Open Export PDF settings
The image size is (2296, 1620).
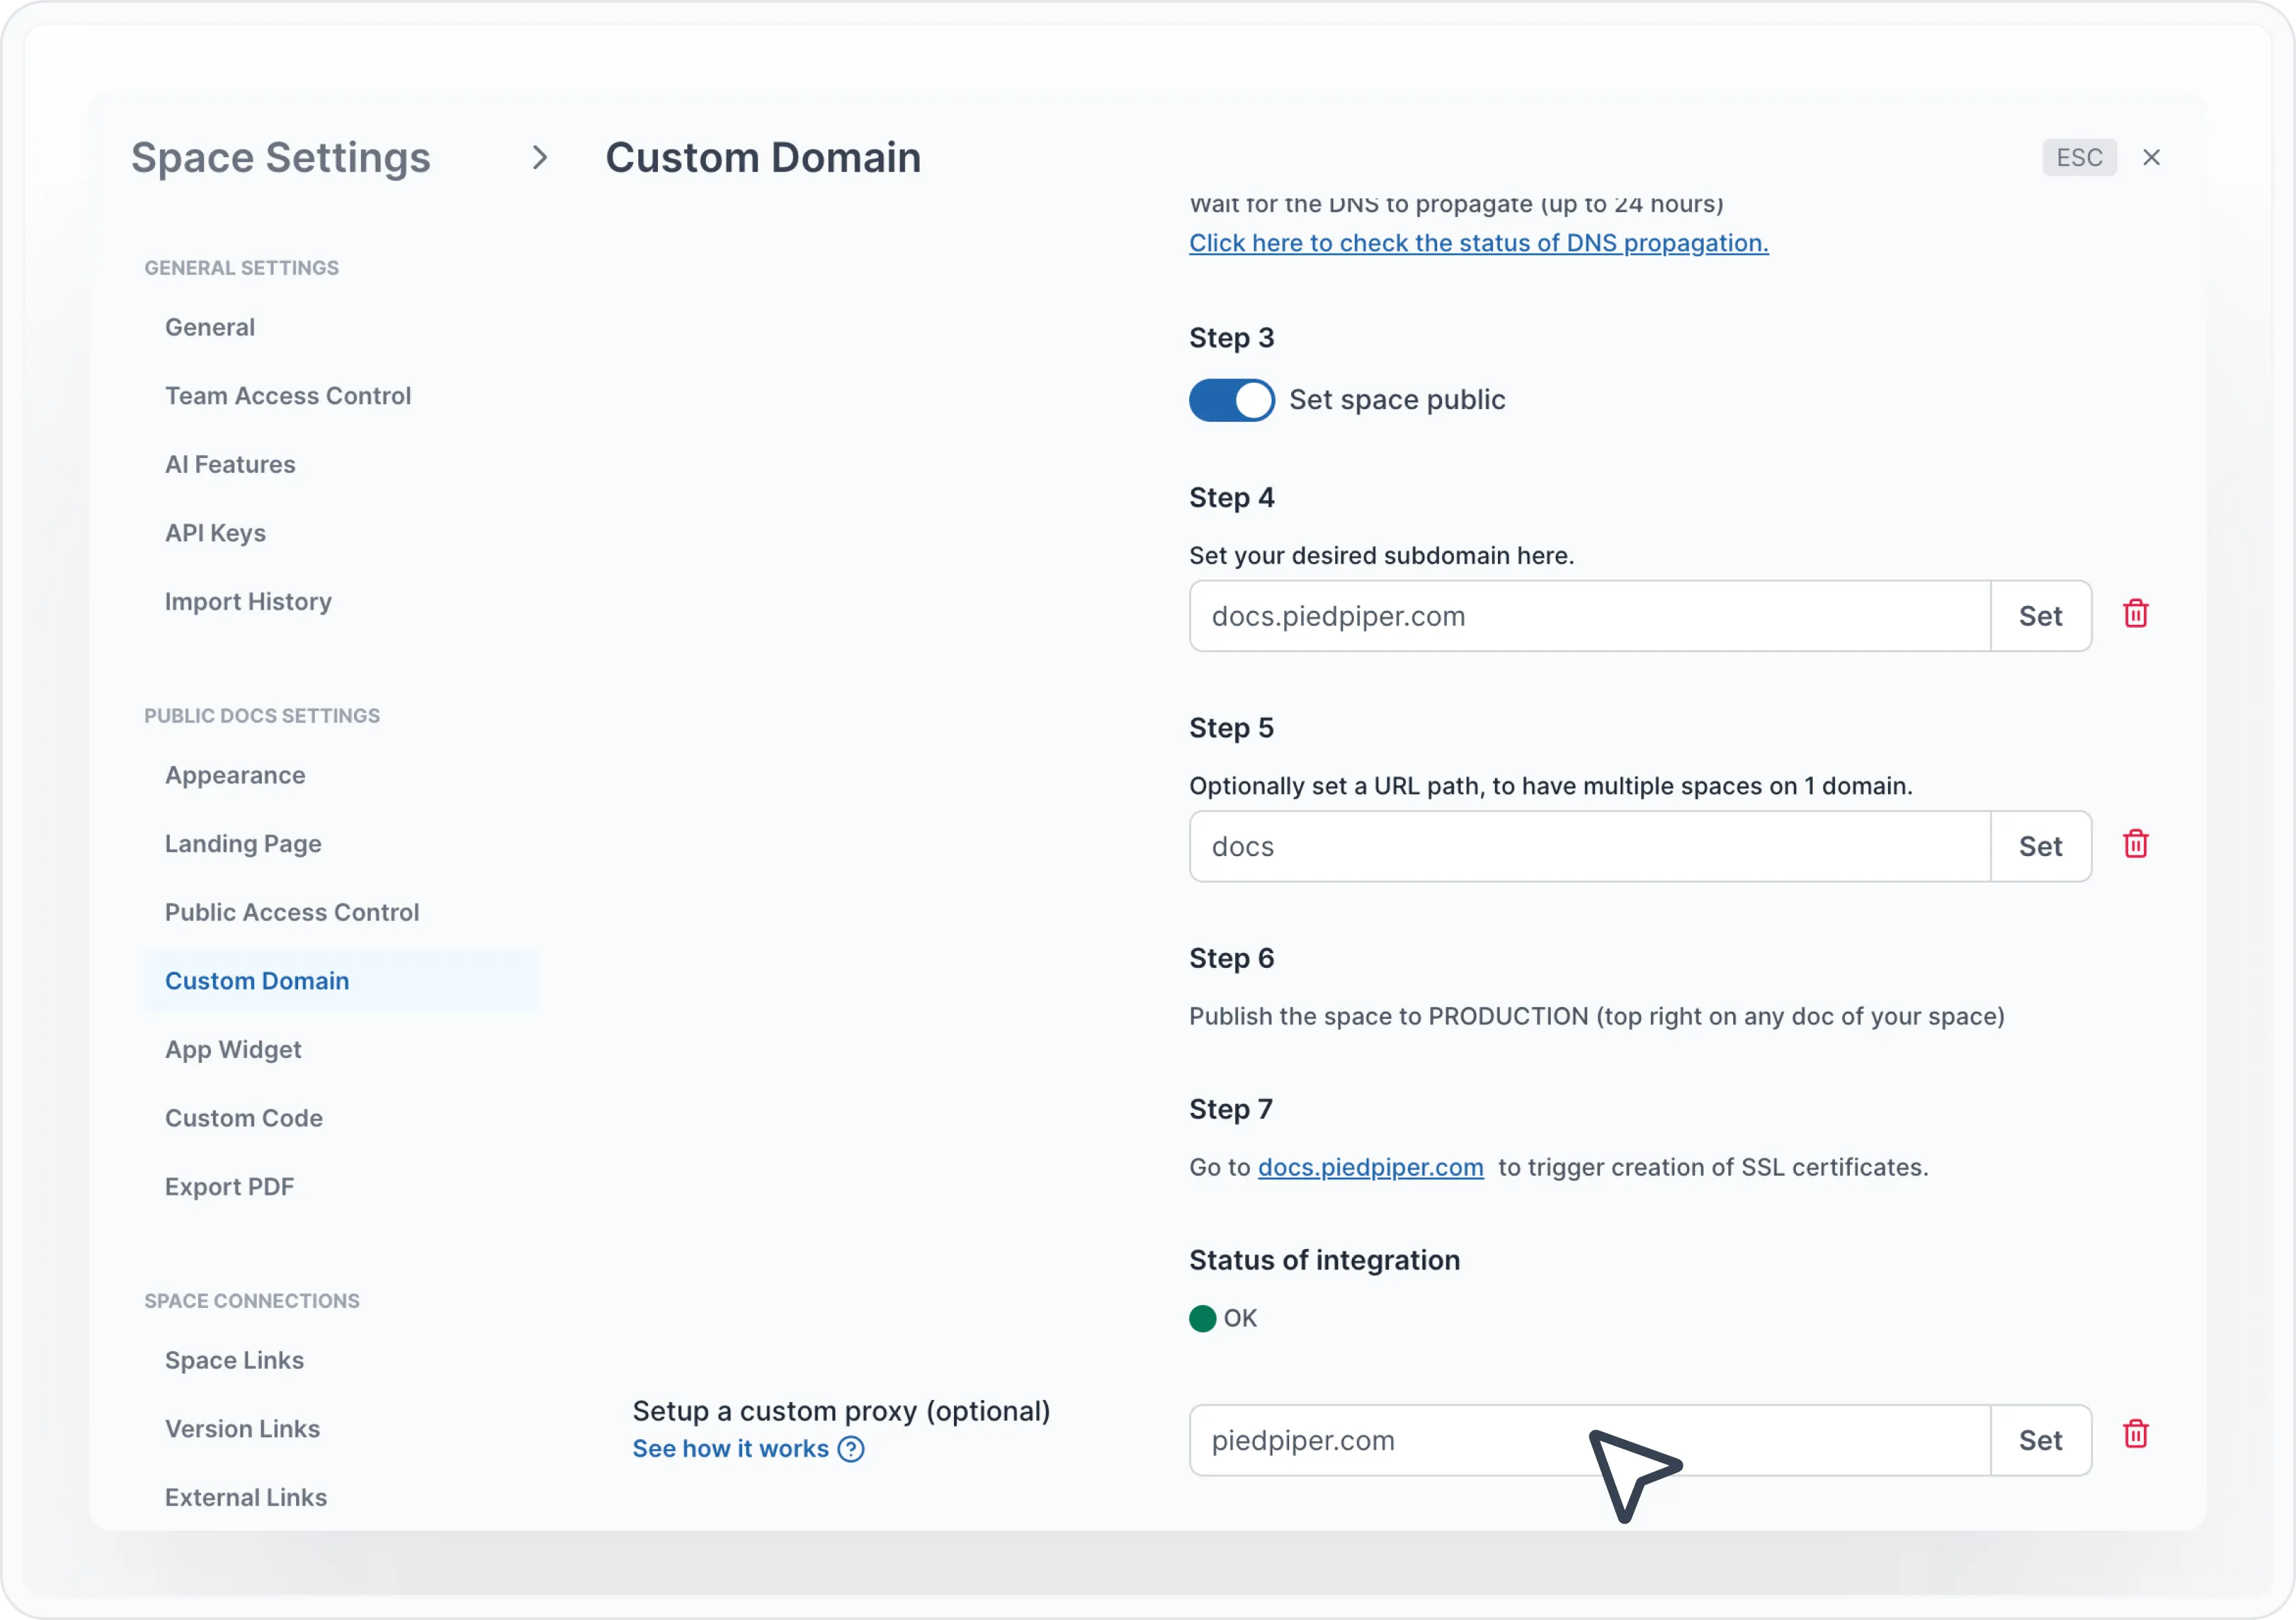pyautogui.click(x=230, y=1187)
